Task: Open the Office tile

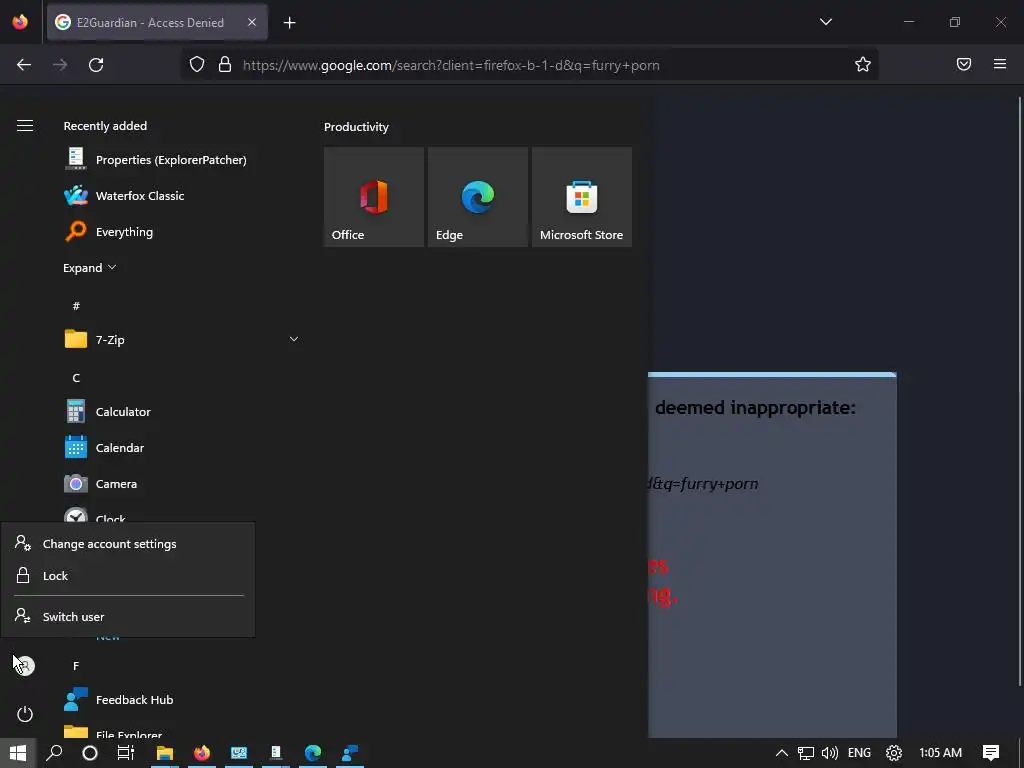Action: click(x=374, y=197)
